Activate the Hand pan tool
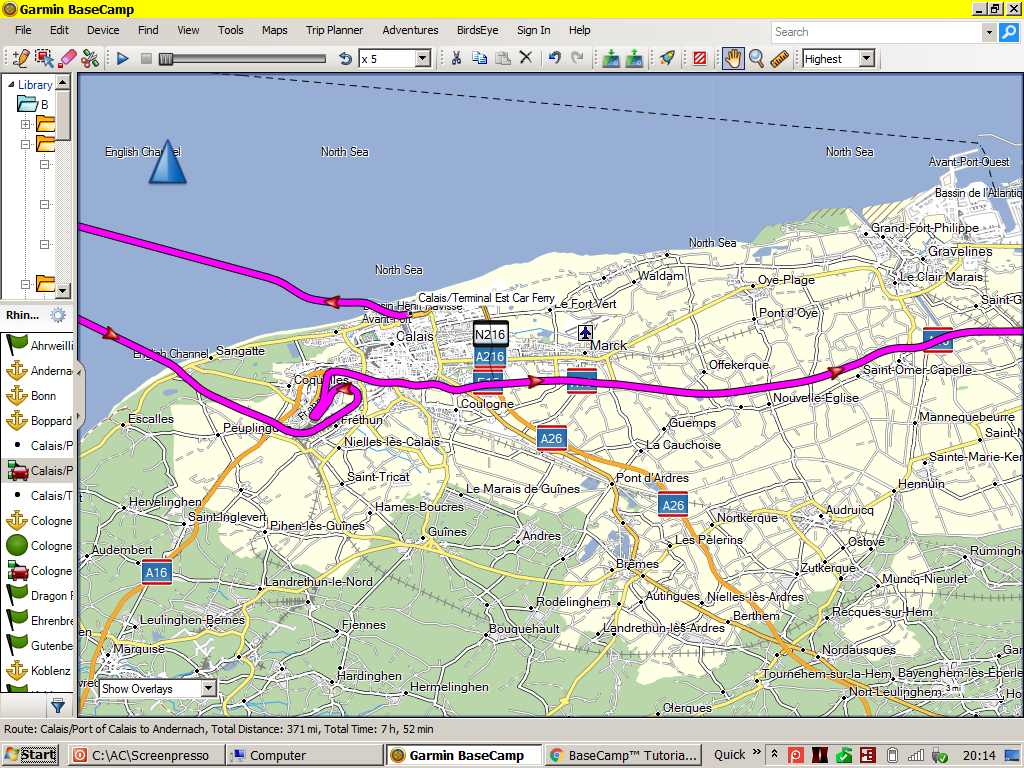 pyautogui.click(x=733, y=58)
